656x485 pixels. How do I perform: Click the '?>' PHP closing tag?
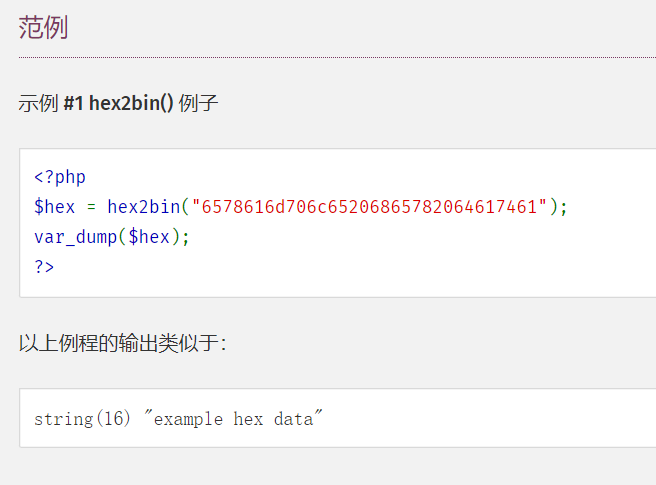point(44,268)
